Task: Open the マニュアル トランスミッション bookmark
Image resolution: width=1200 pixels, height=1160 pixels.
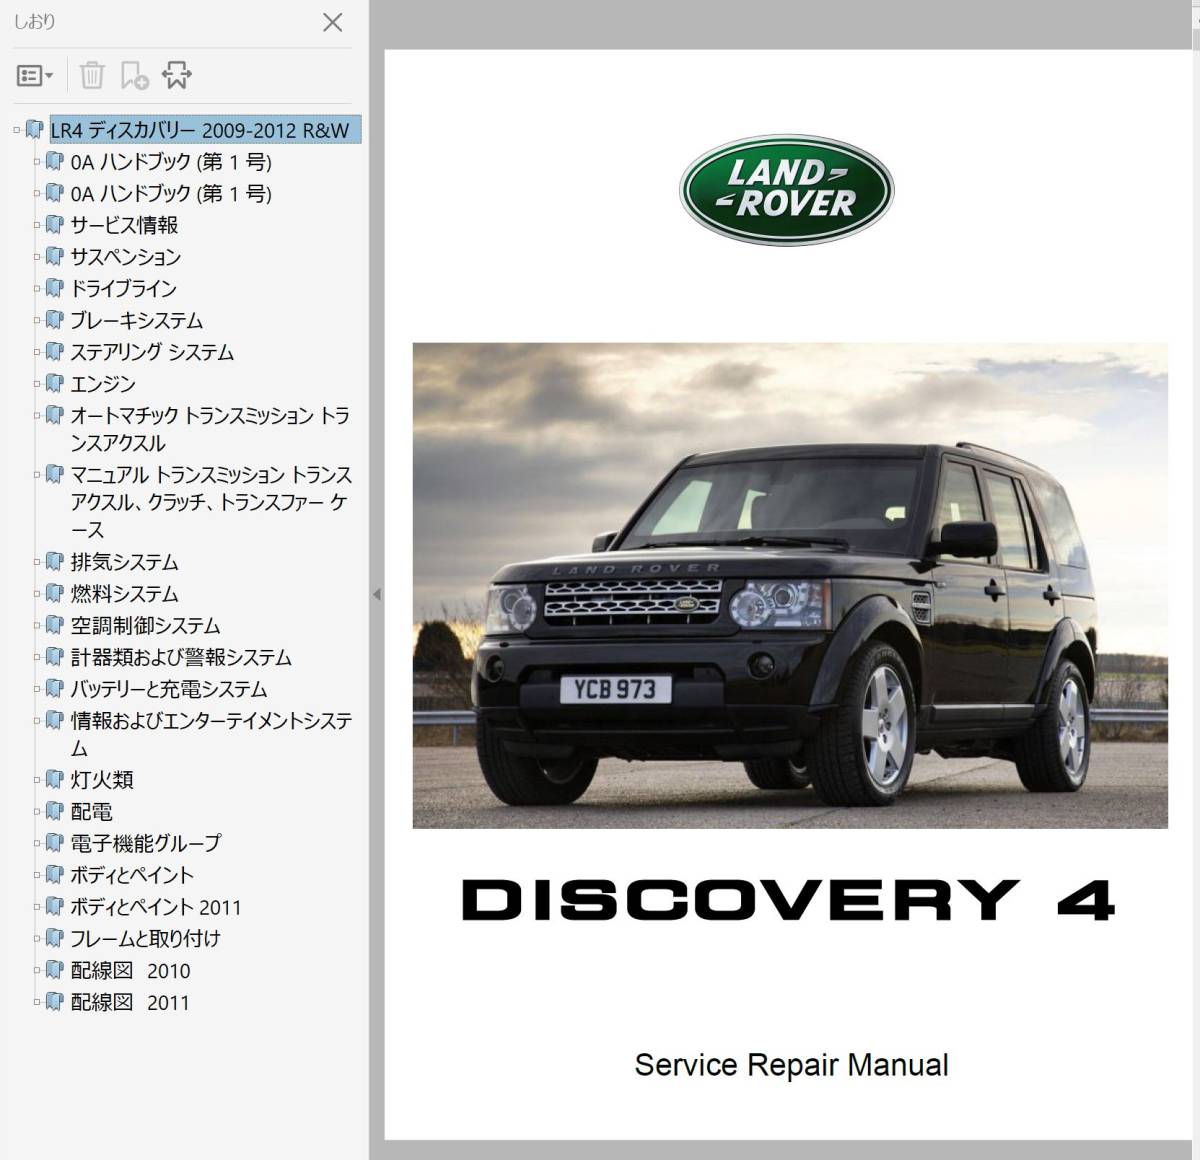Action: [211, 502]
